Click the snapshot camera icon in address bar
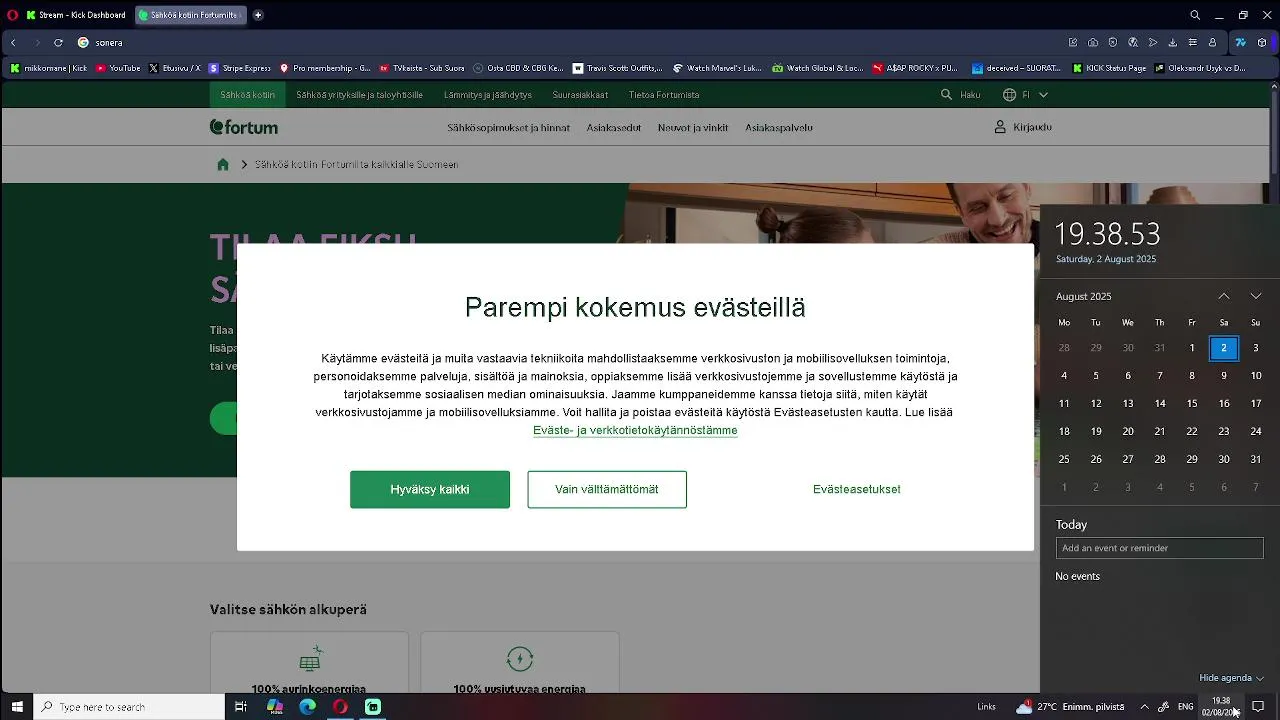 click(1093, 43)
